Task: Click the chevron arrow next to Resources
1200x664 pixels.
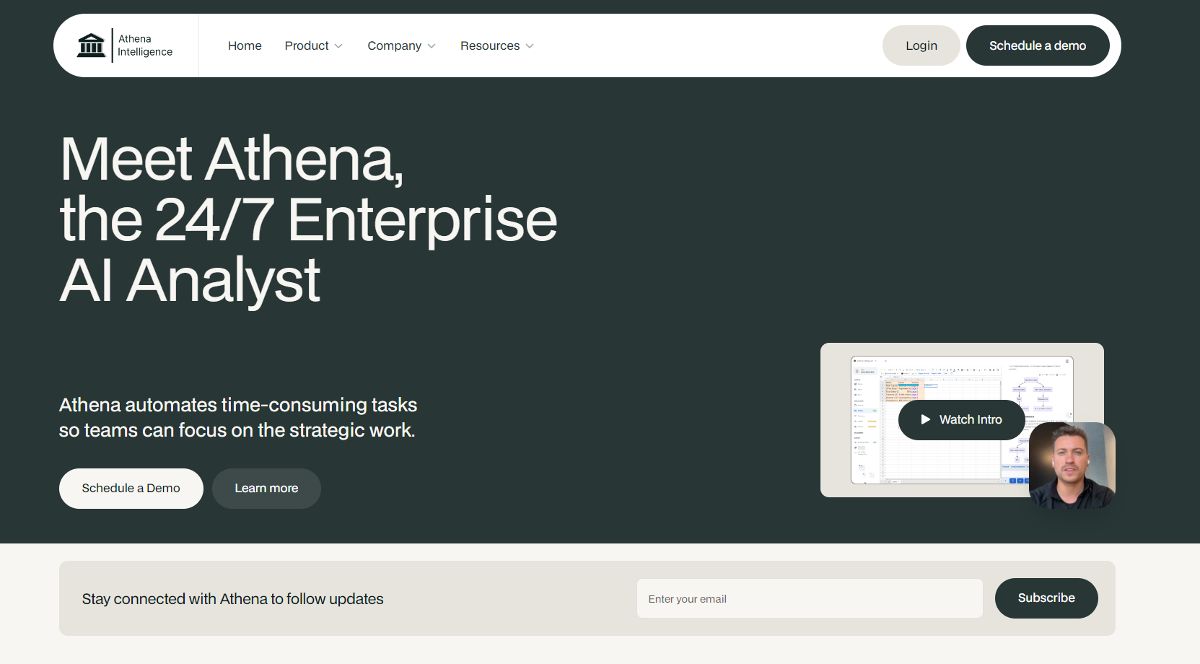Action: click(x=528, y=45)
